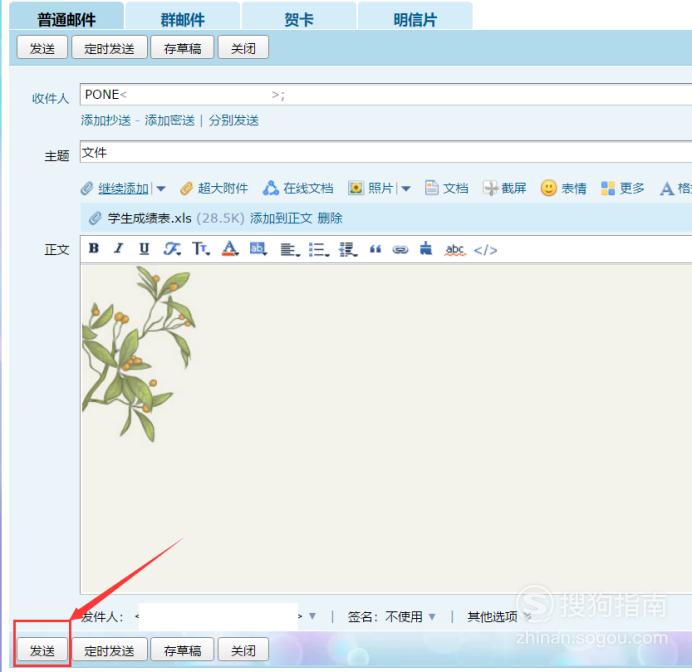
Task: Click the 添加密送 link
Action: (x=169, y=120)
